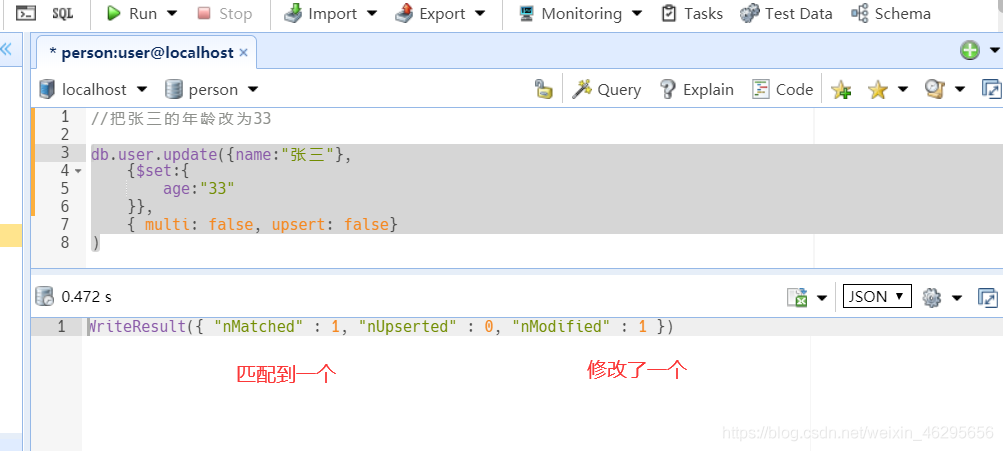Viewport: 1003px width, 451px height.
Task: Open the Run options dropdown arrow
Action: pos(172,13)
